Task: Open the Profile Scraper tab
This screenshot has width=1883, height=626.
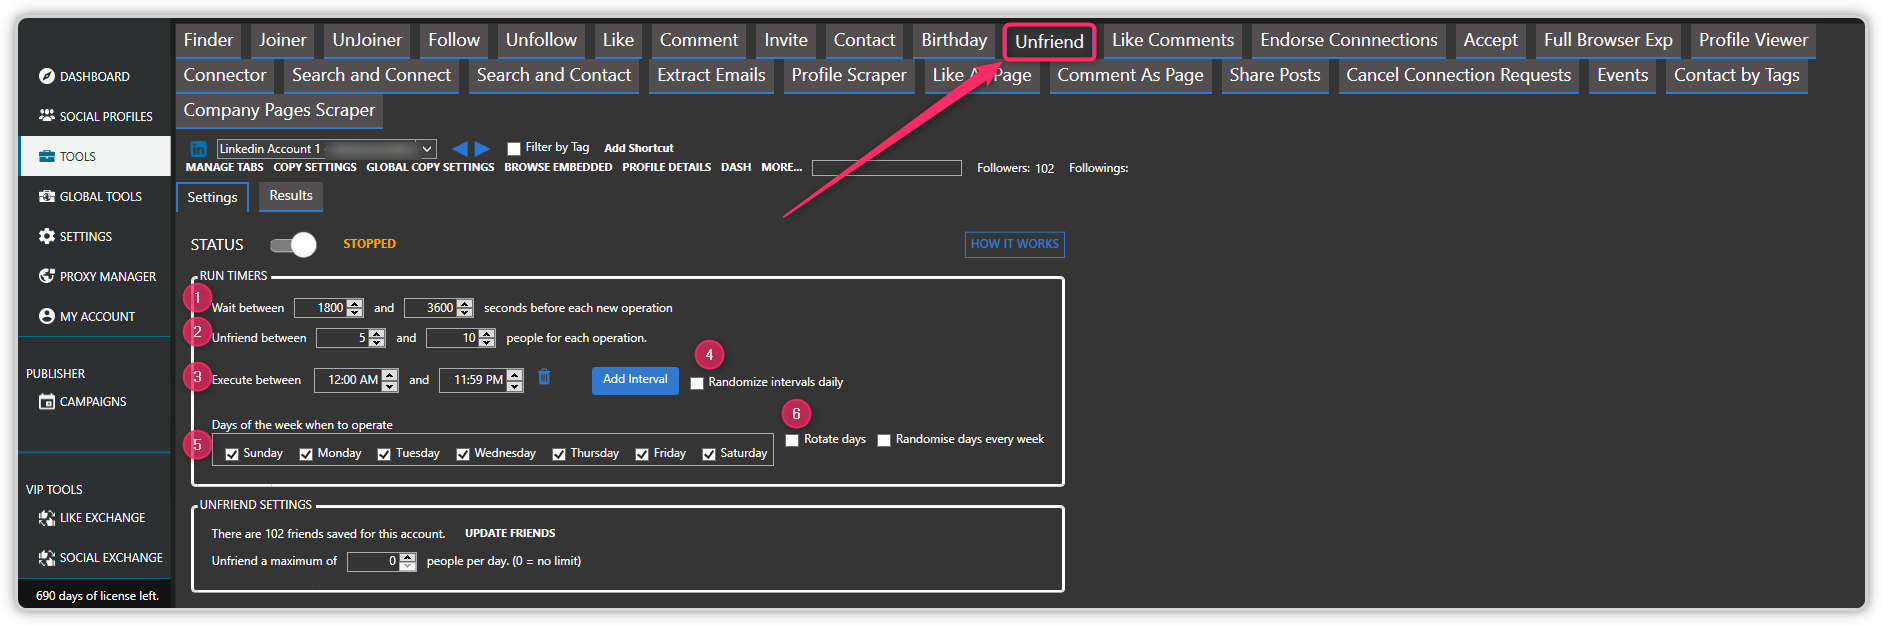Action: (x=849, y=76)
